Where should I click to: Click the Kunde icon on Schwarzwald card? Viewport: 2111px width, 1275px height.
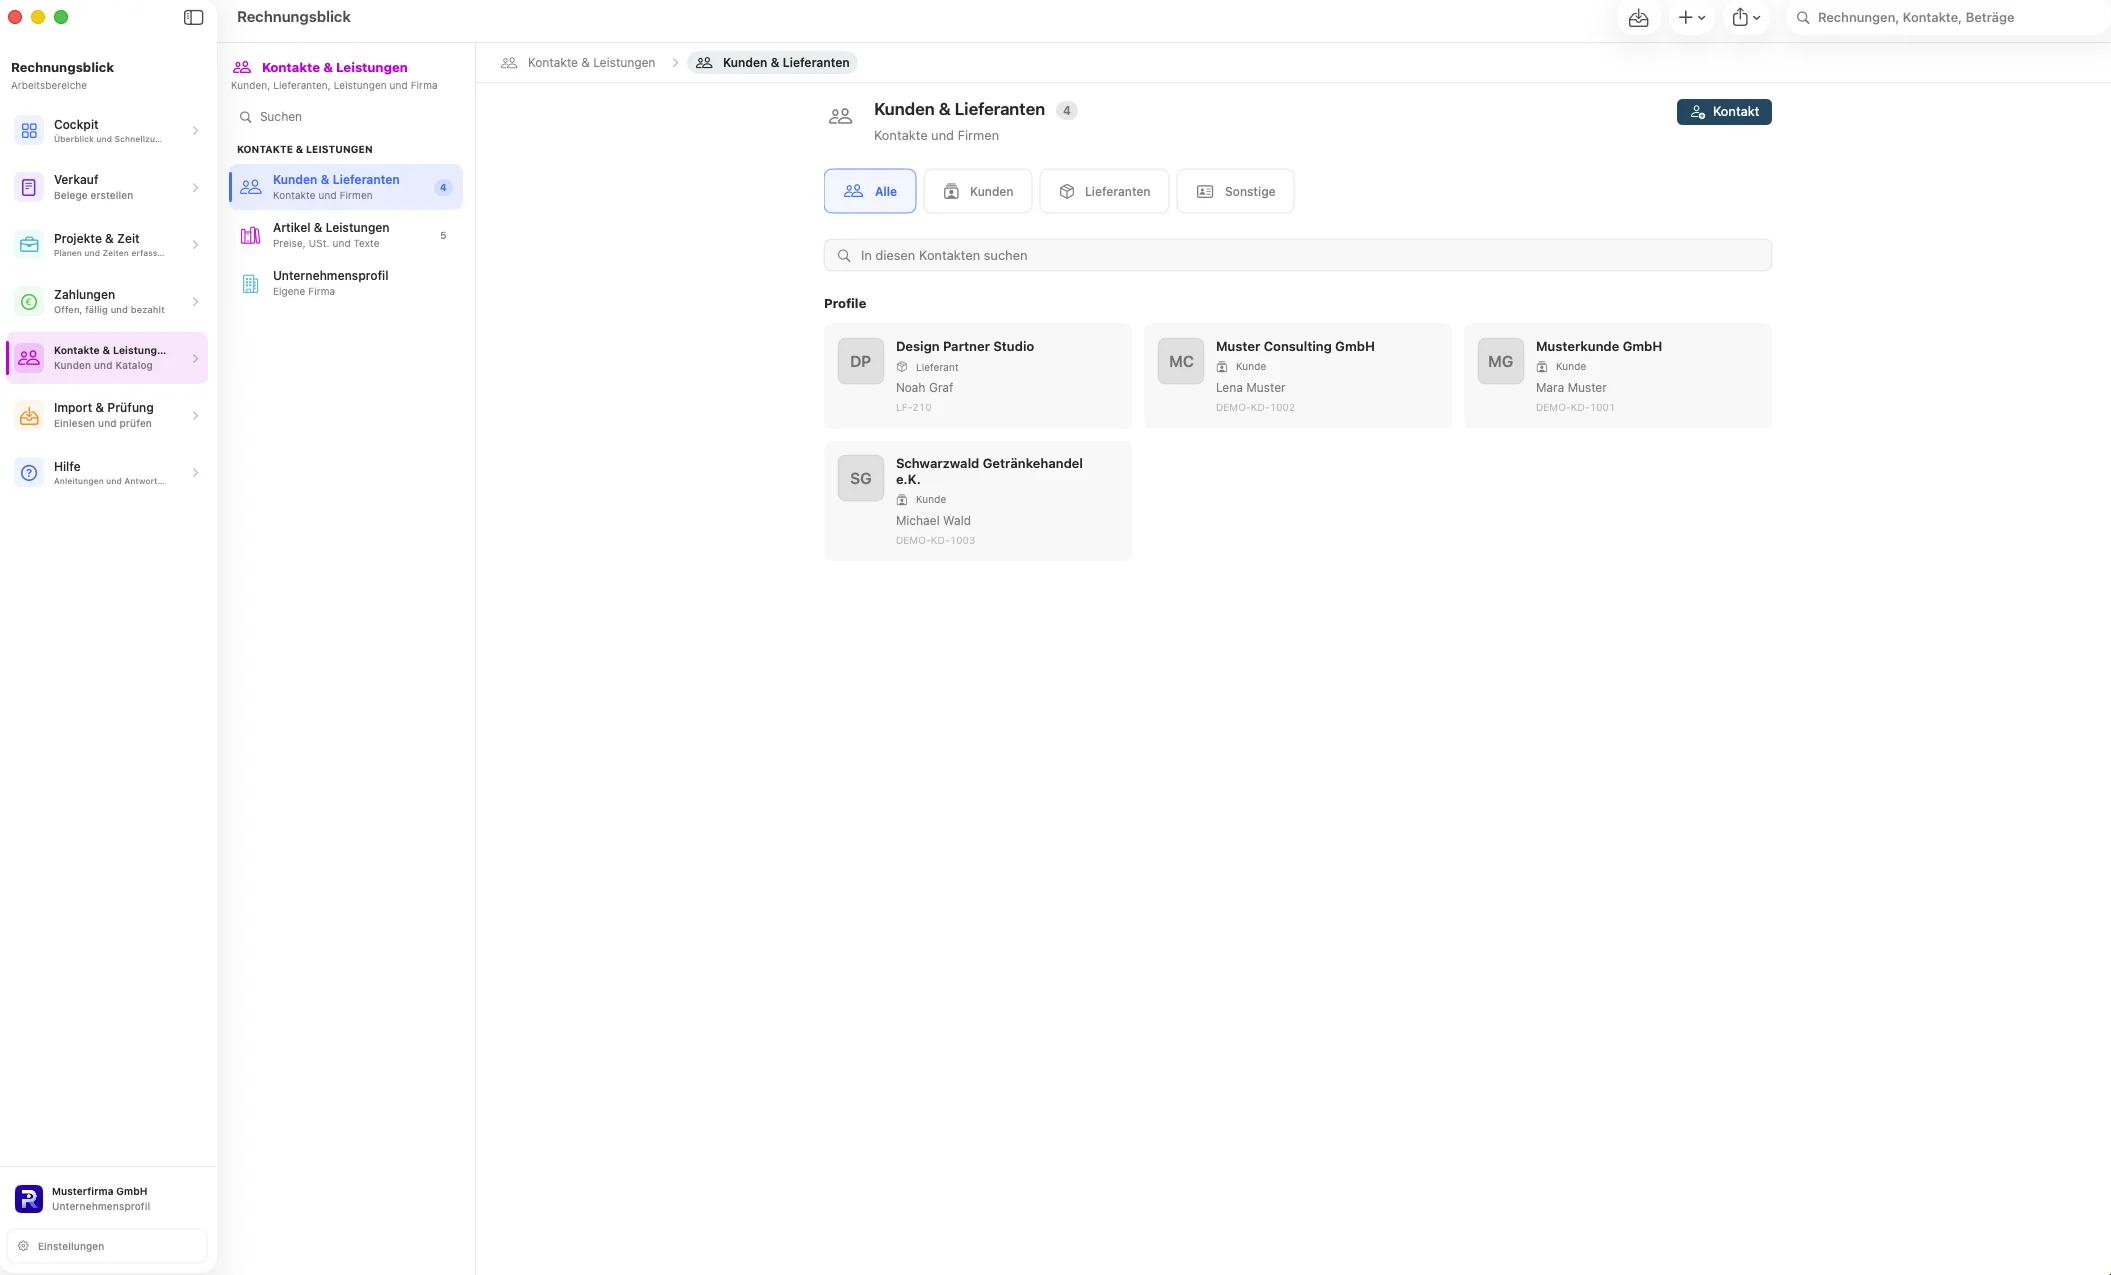pyautogui.click(x=902, y=500)
